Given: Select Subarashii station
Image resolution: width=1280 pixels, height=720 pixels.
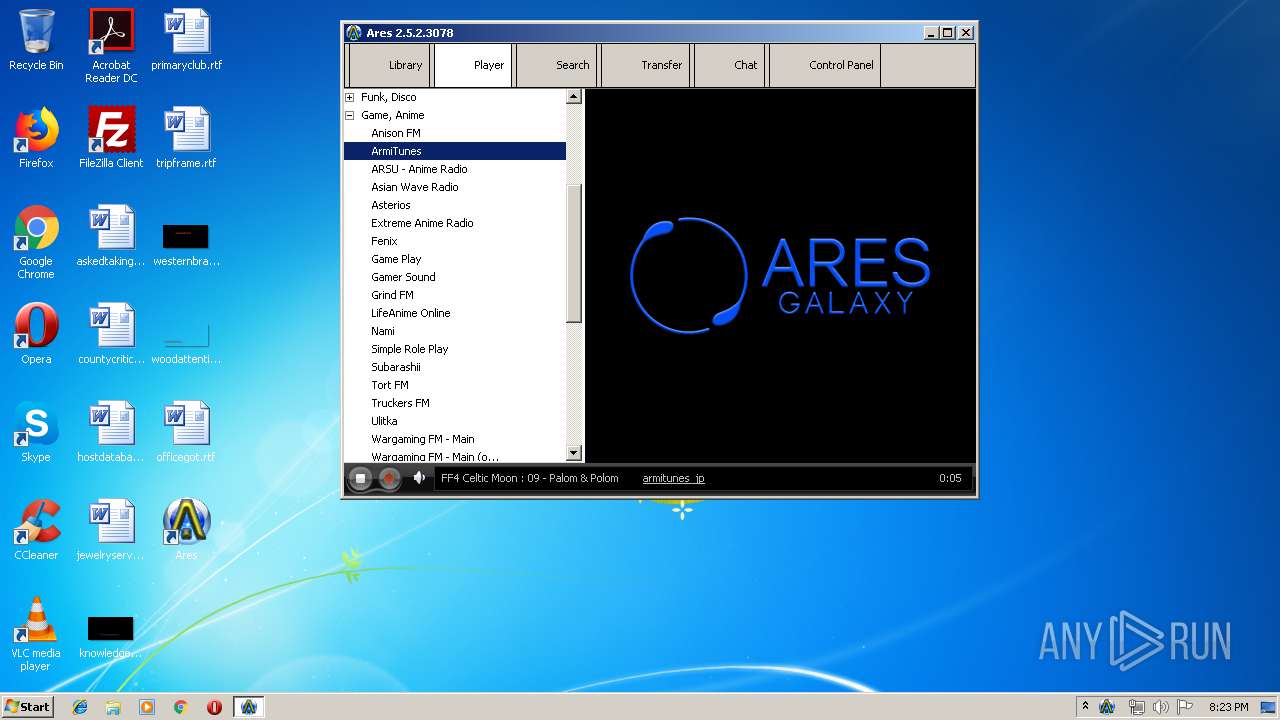Looking at the screenshot, I should tap(396, 367).
